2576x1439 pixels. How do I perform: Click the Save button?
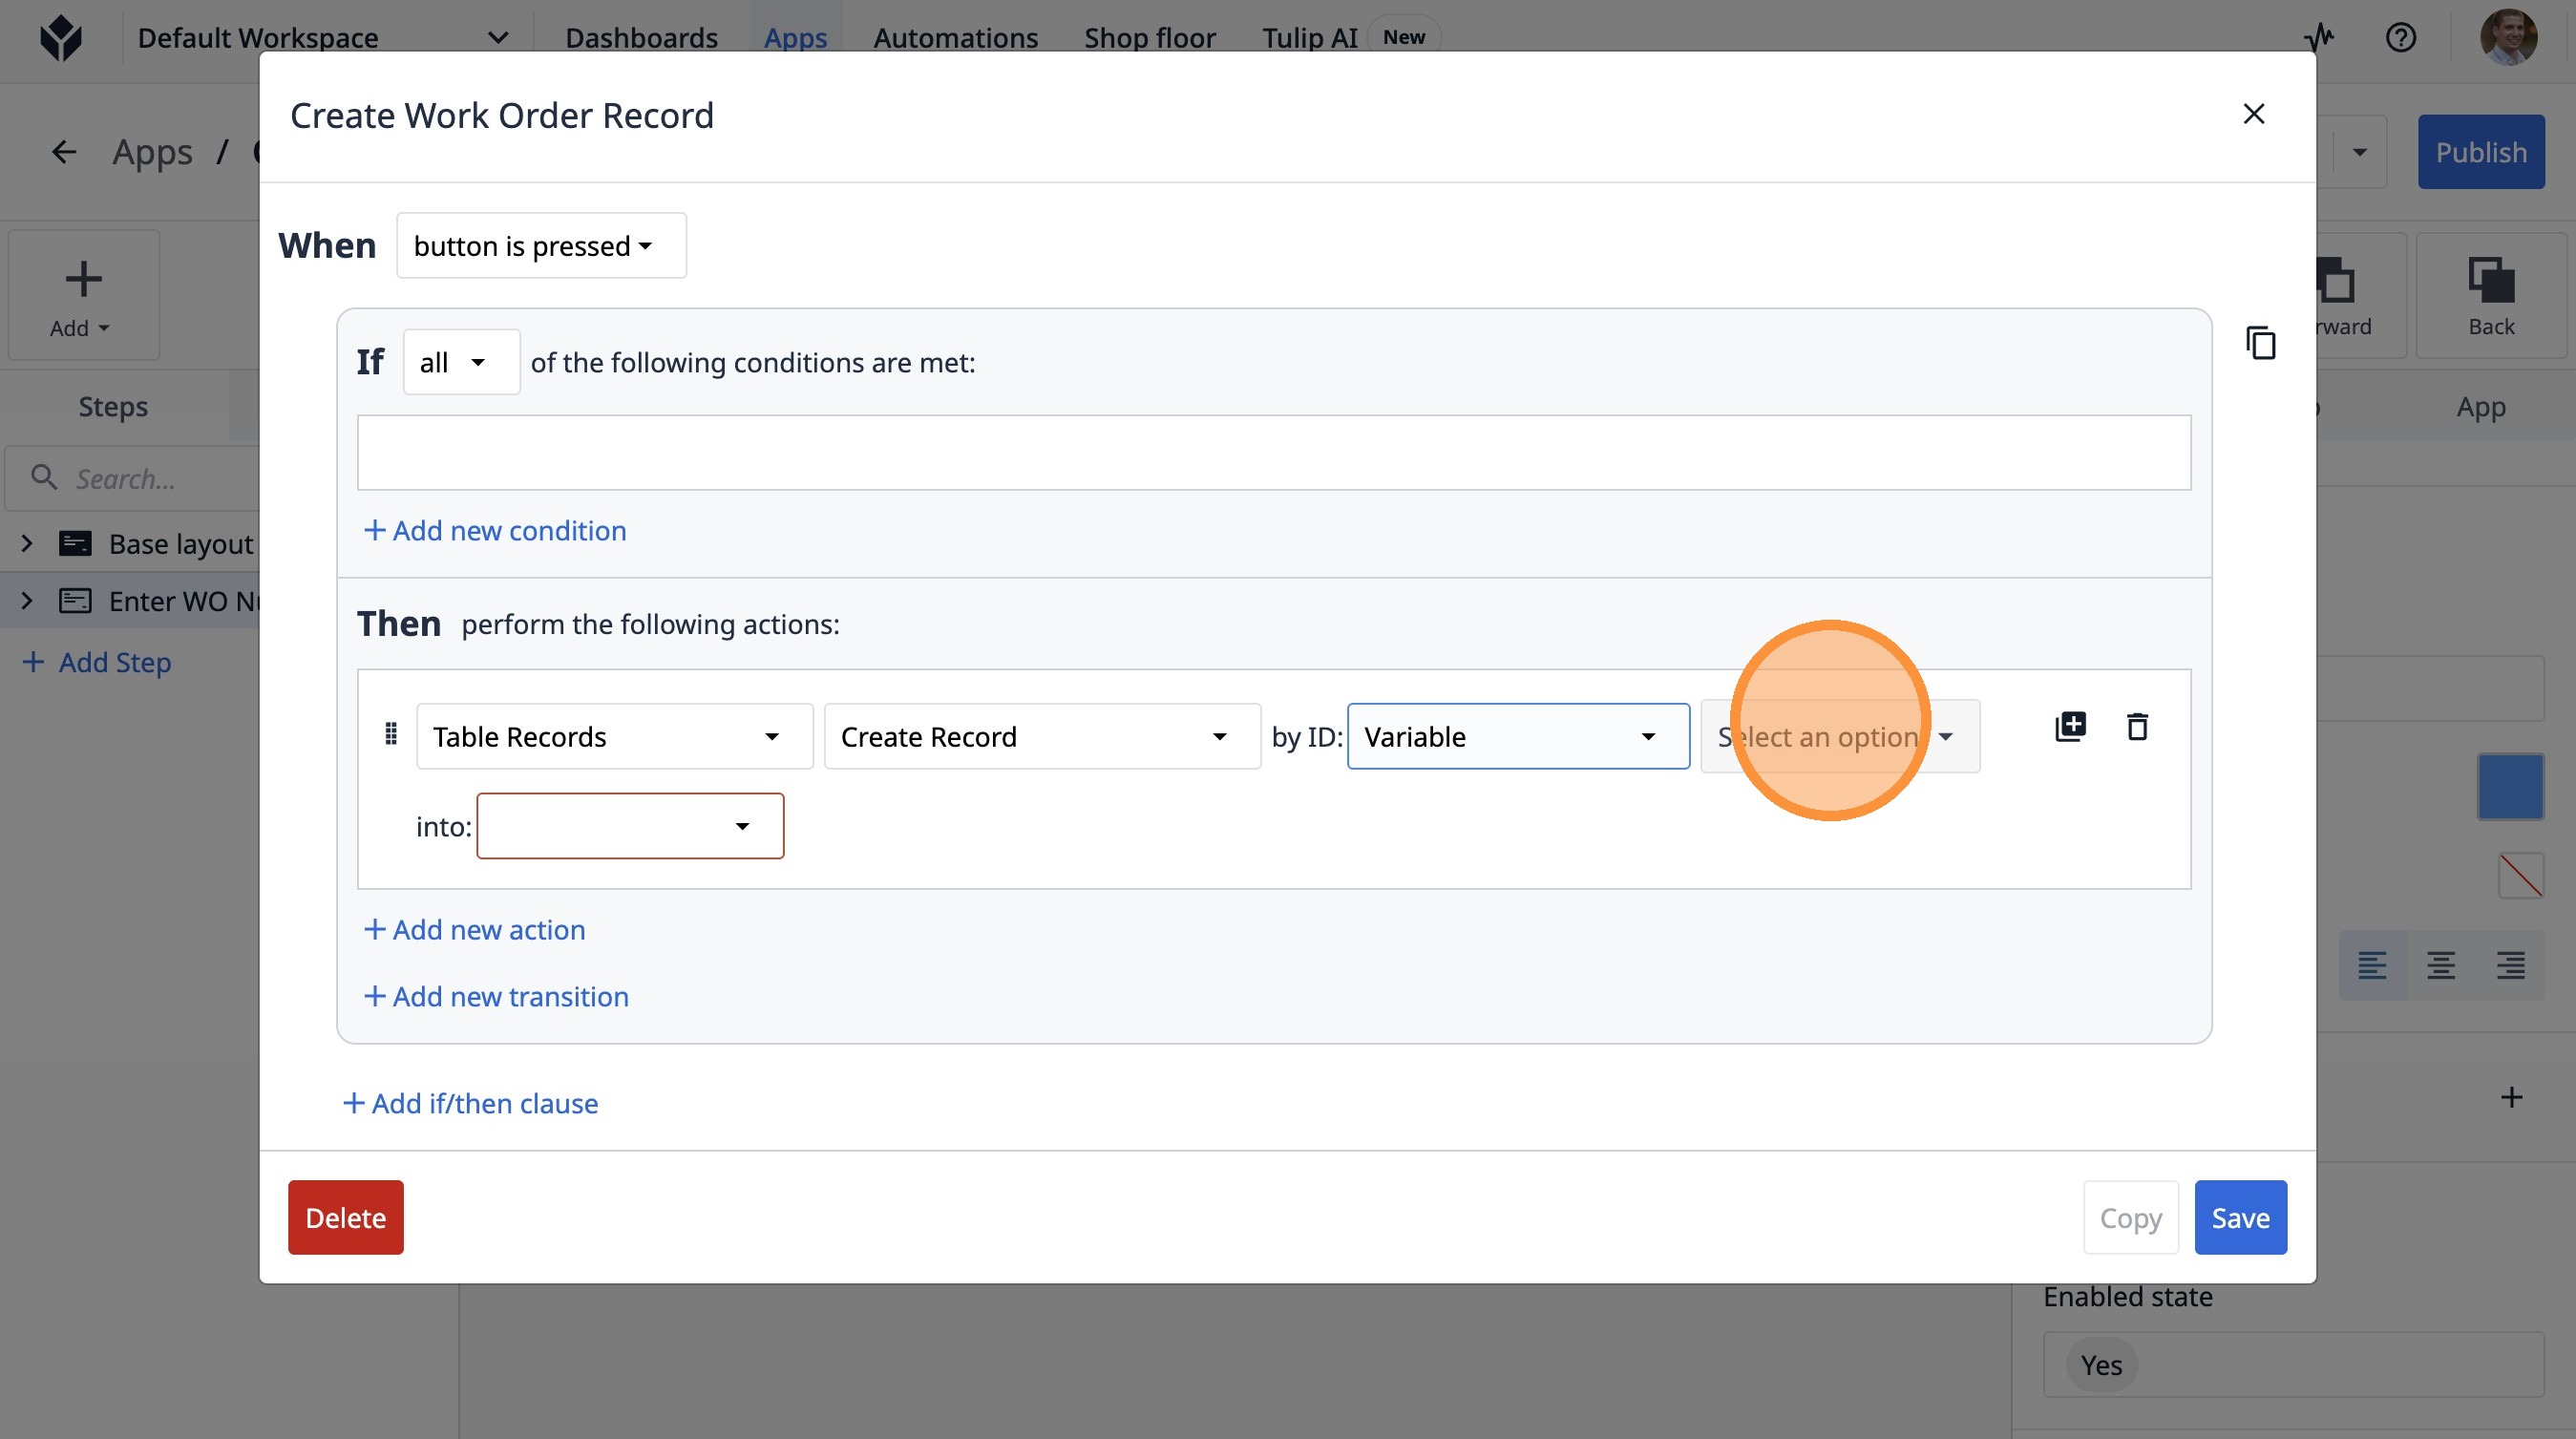[x=2240, y=1217]
